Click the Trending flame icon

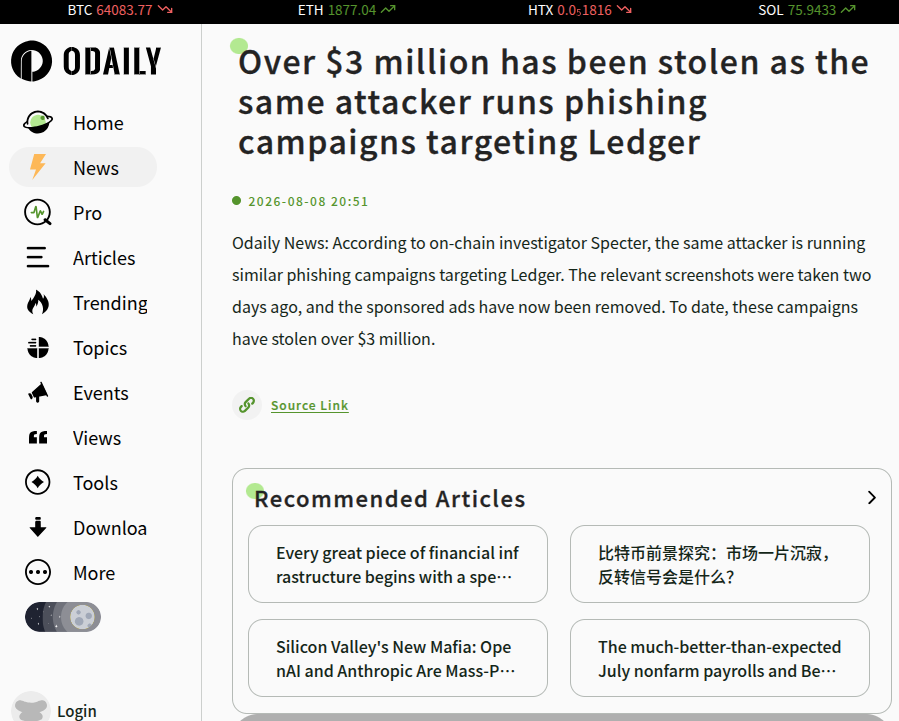[x=38, y=303]
